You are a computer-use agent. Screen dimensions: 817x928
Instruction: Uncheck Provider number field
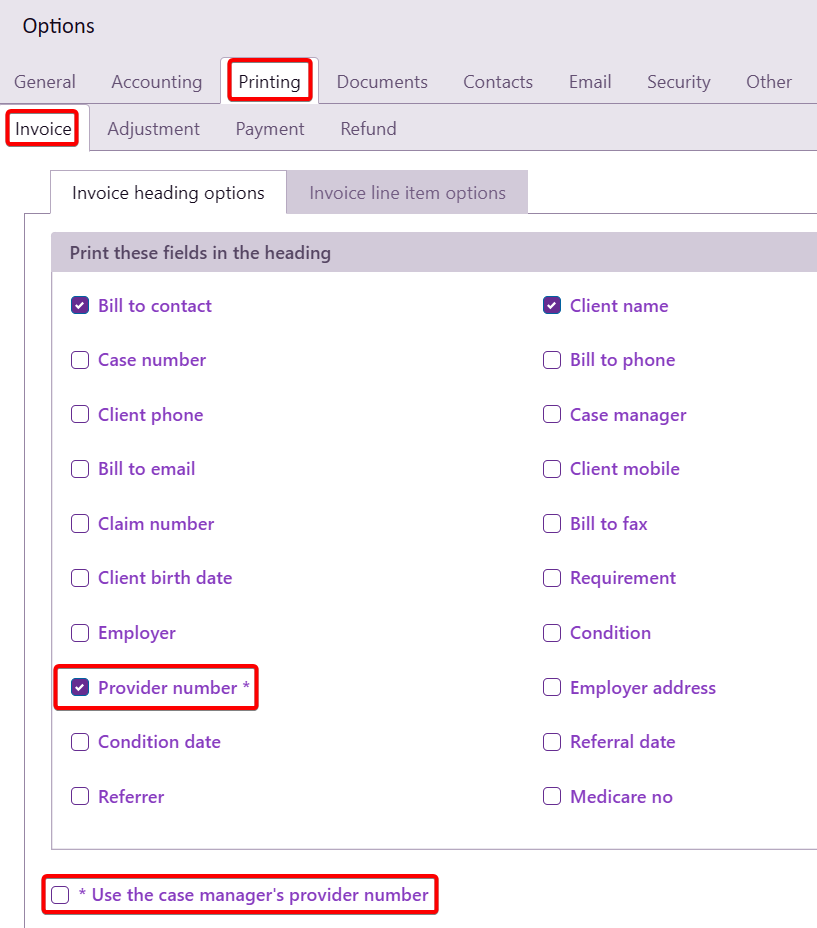point(80,688)
